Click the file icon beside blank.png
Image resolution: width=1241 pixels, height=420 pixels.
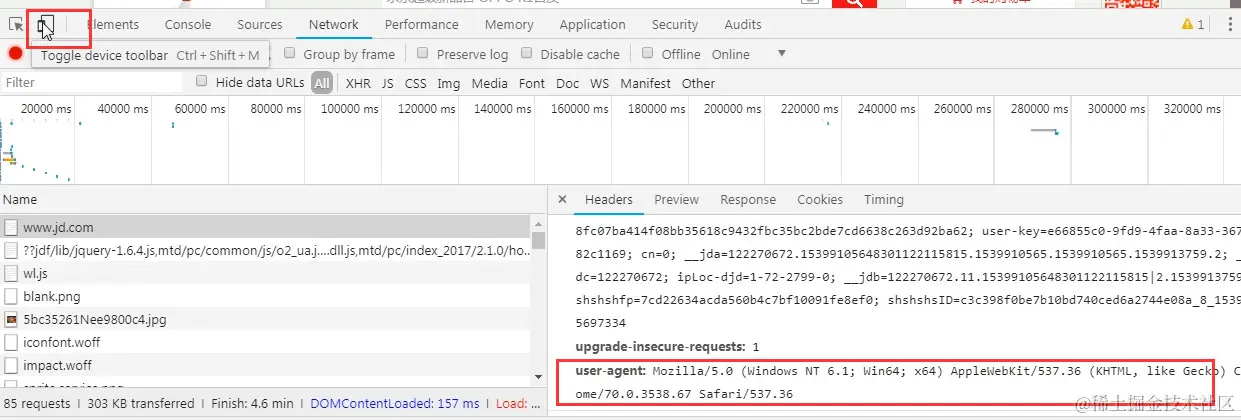(x=11, y=296)
